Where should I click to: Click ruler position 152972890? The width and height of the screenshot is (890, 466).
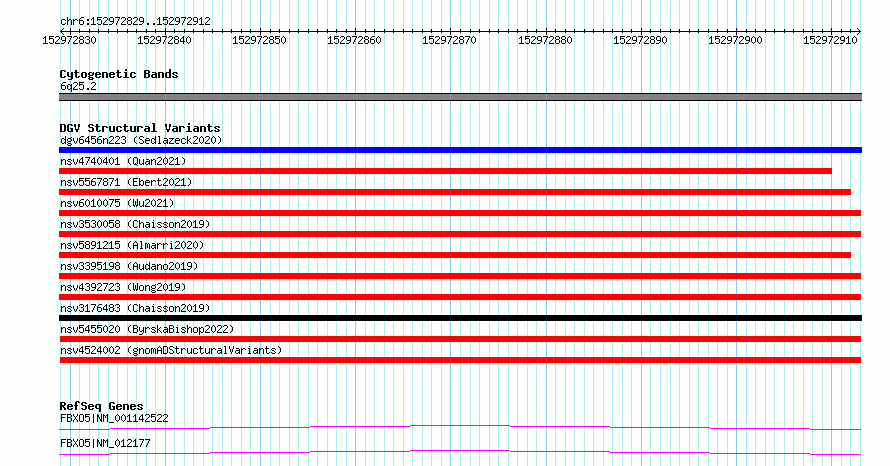[640, 40]
